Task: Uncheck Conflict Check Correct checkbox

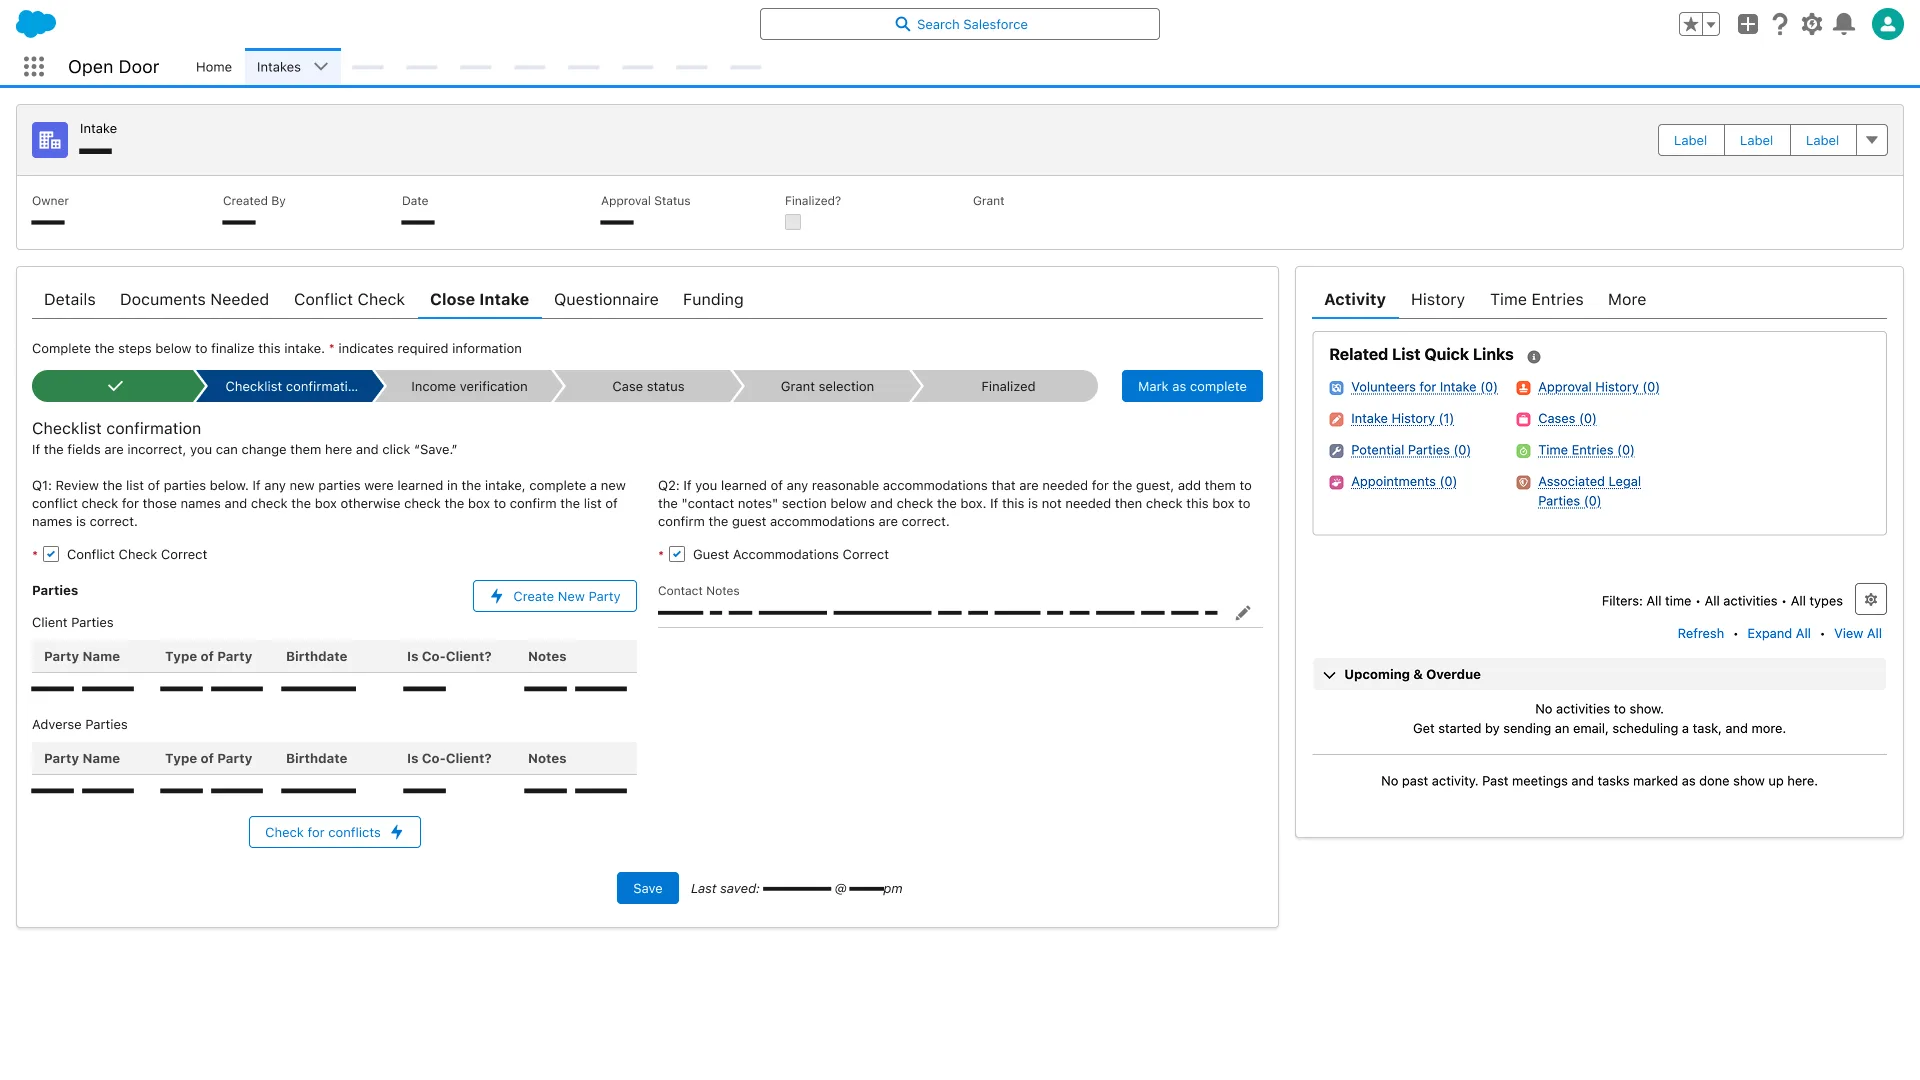Action: click(x=51, y=554)
